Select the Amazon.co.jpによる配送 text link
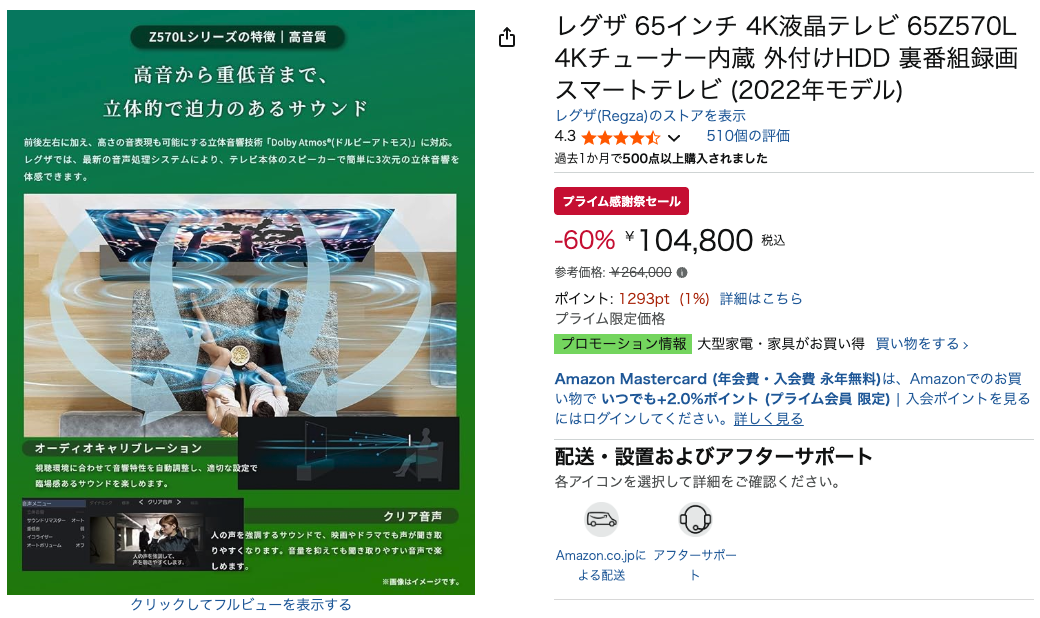This screenshot has width=1040, height=618. point(601,565)
